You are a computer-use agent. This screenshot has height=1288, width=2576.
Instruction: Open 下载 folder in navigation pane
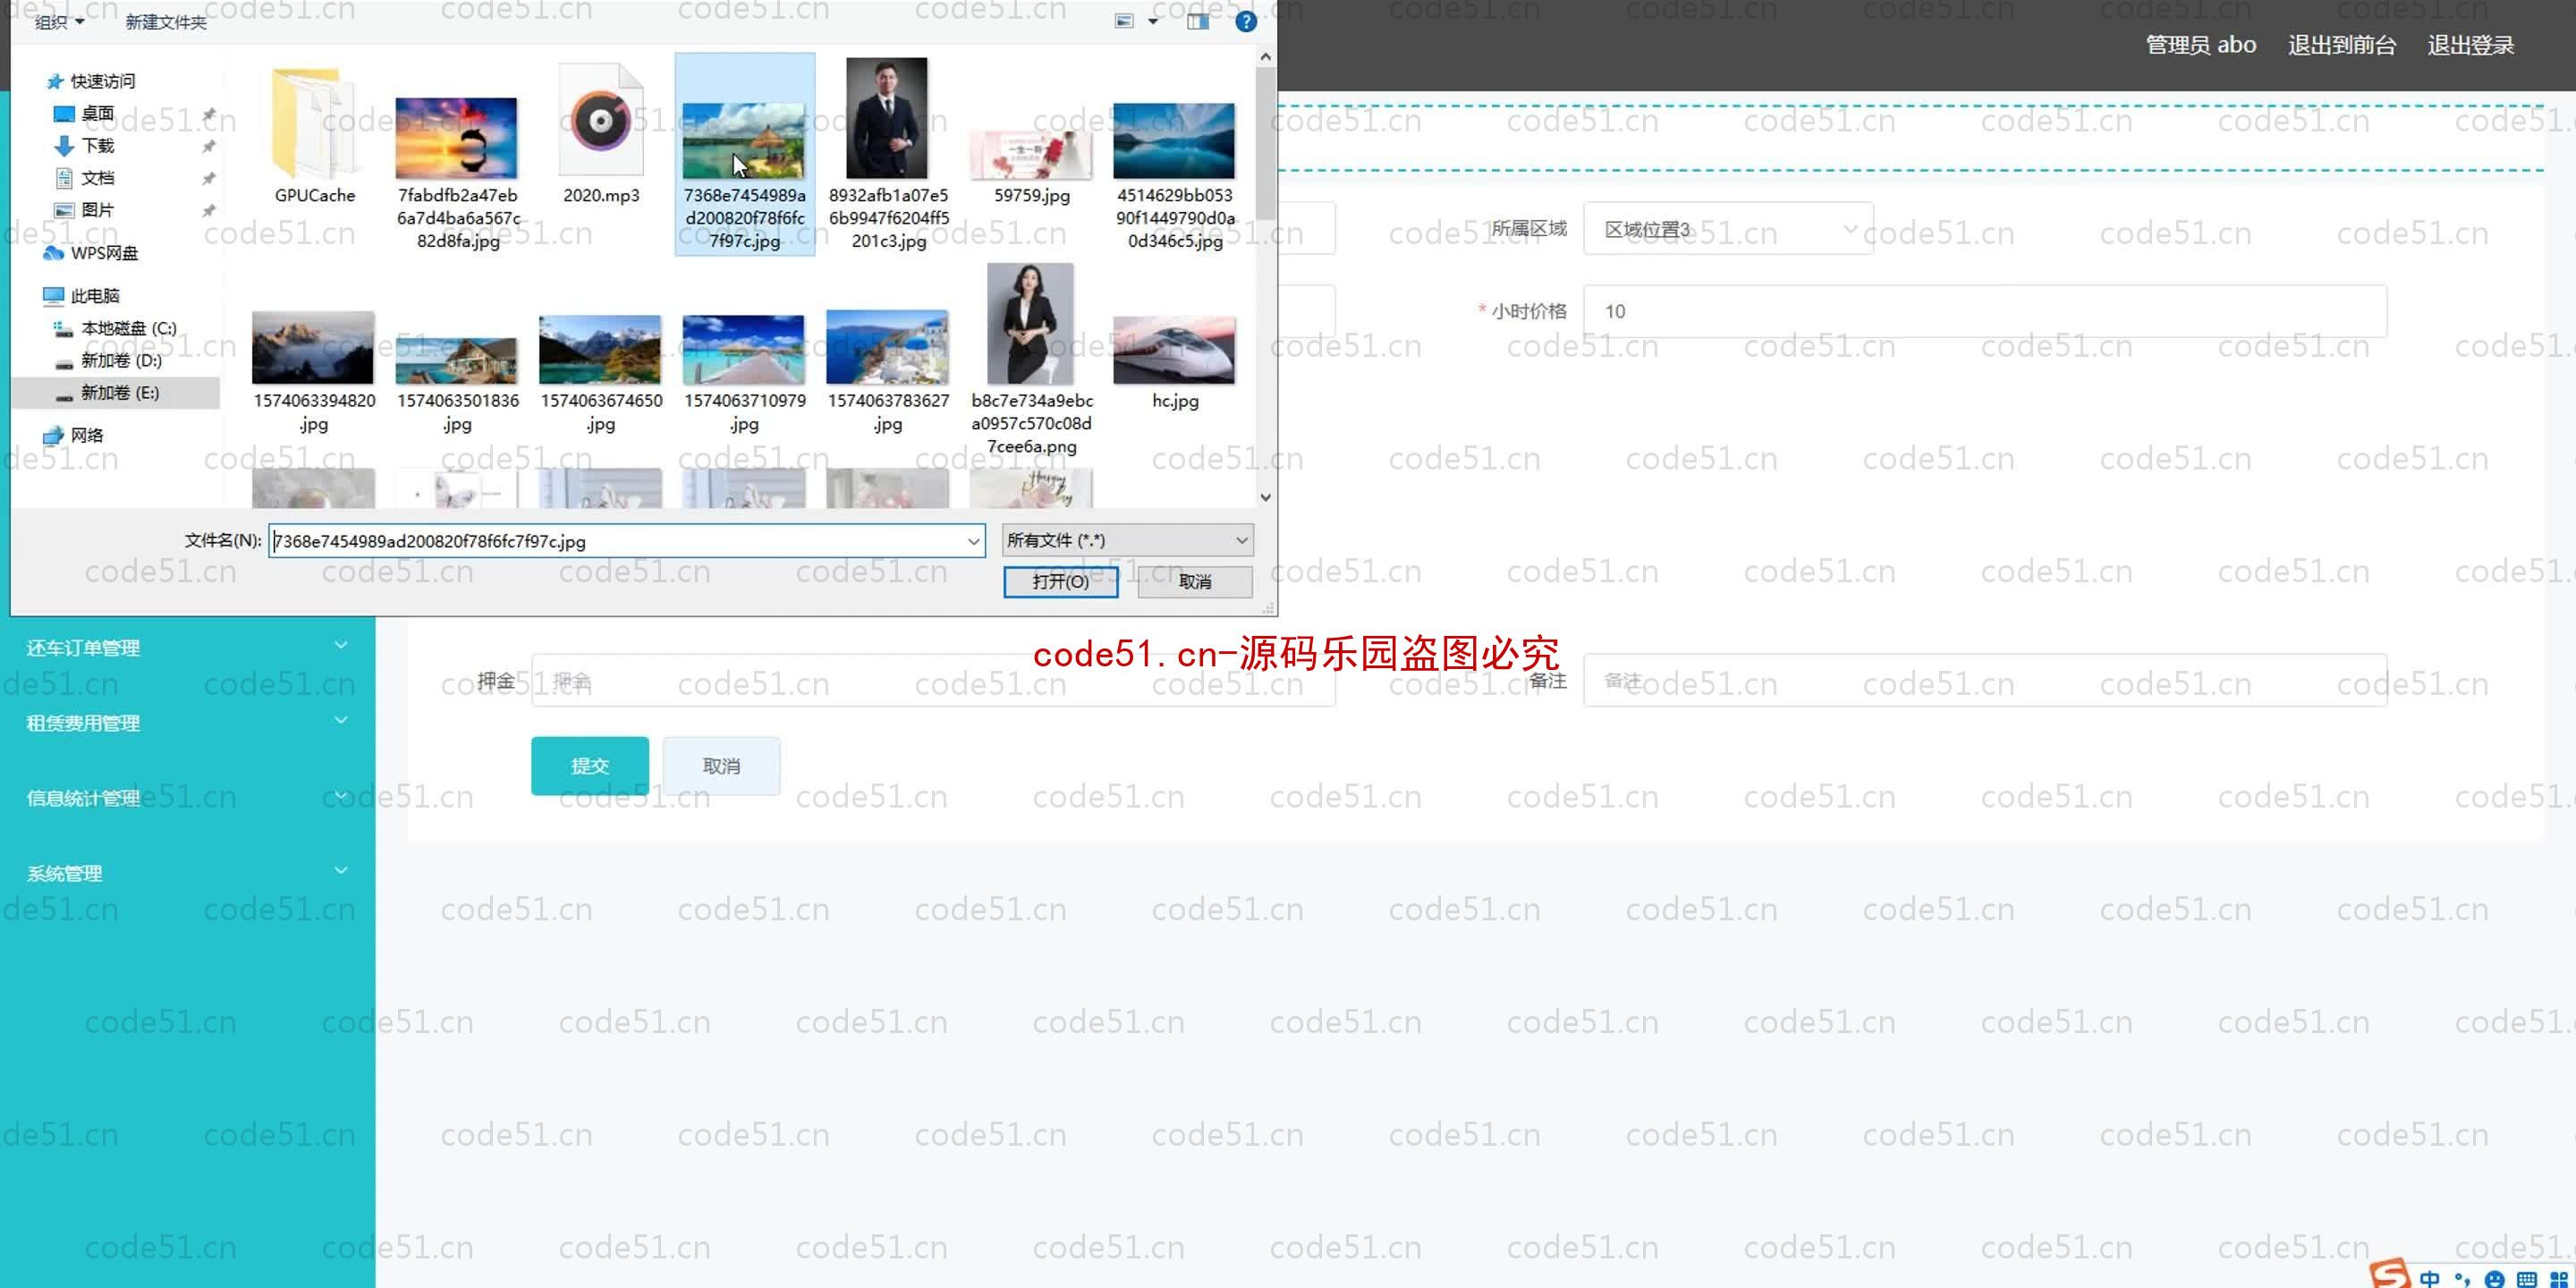pos(85,145)
